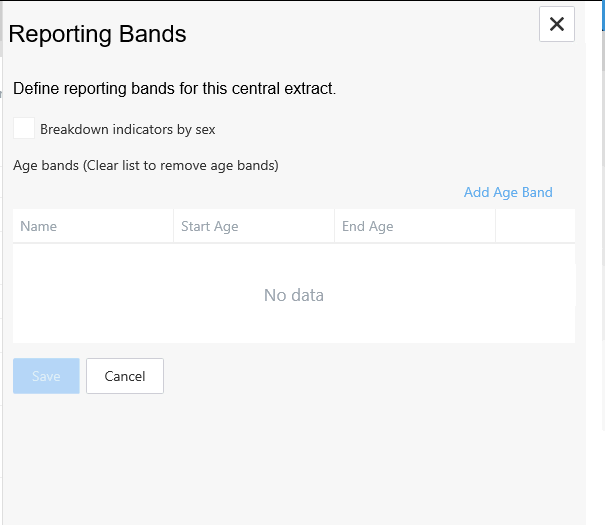The width and height of the screenshot is (605, 525).
Task: Click the 'Breakdown indicators by sex' label
Action: (127, 129)
